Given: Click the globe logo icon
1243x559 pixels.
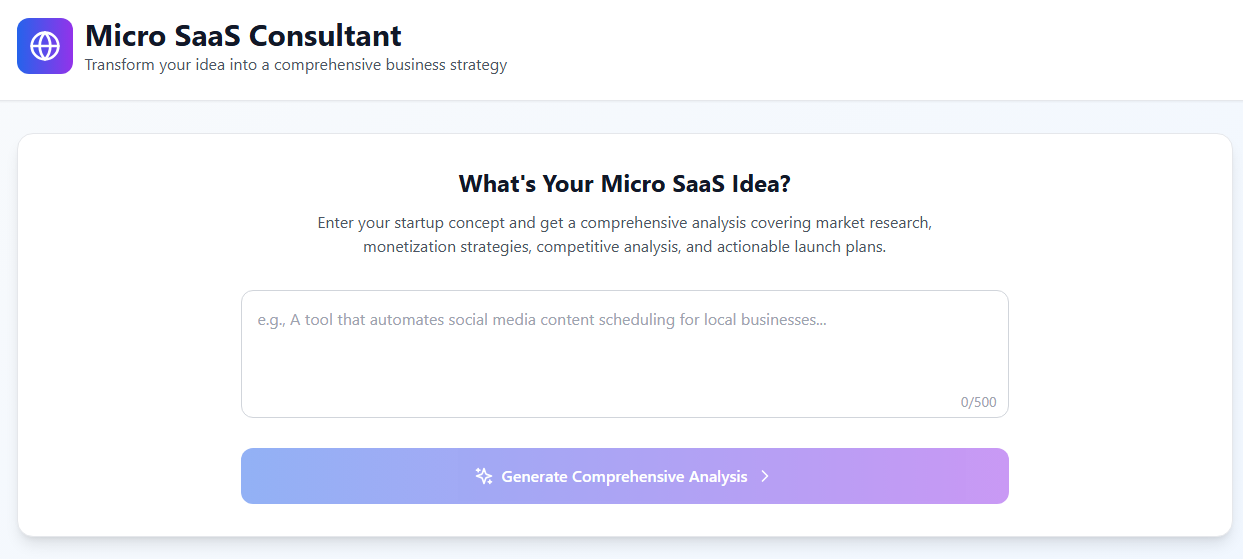Looking at the screenshot, I should tap(45, 46).
